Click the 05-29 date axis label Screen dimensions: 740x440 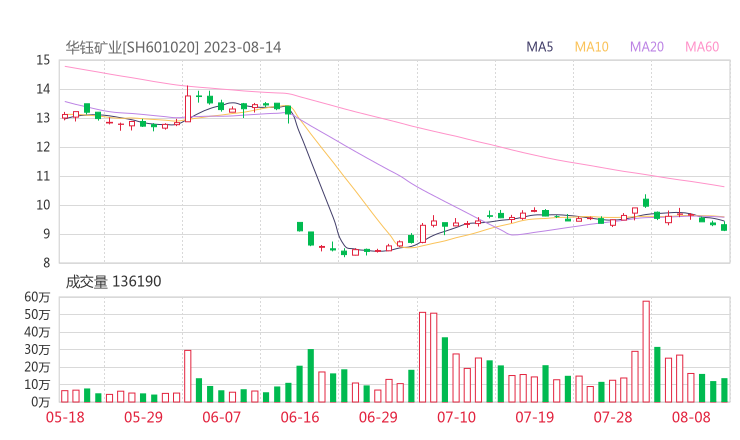[x=143, y=417]
